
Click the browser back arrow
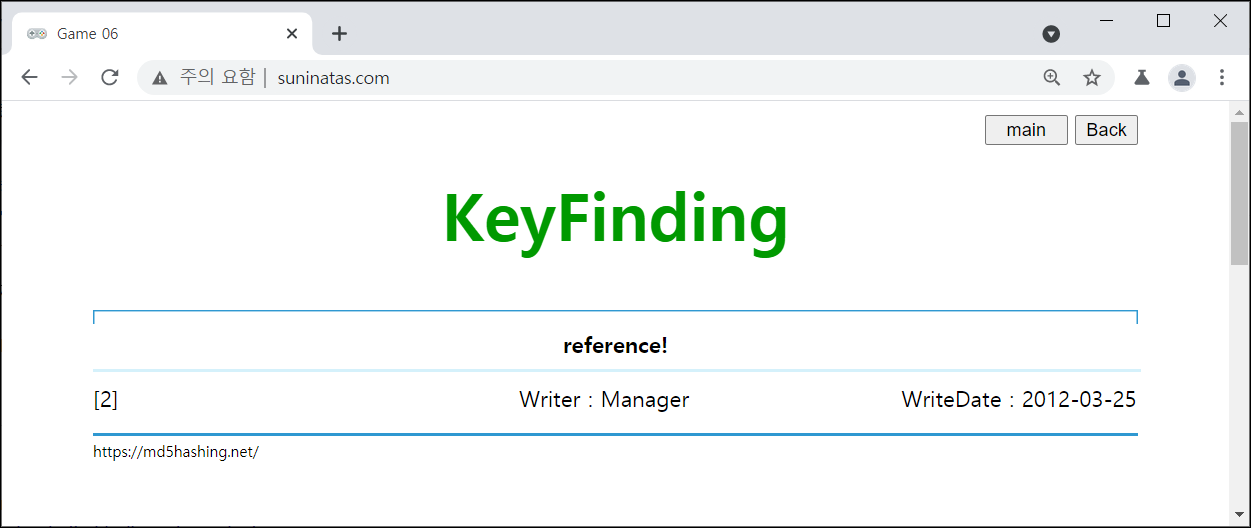tap(29, 77)
